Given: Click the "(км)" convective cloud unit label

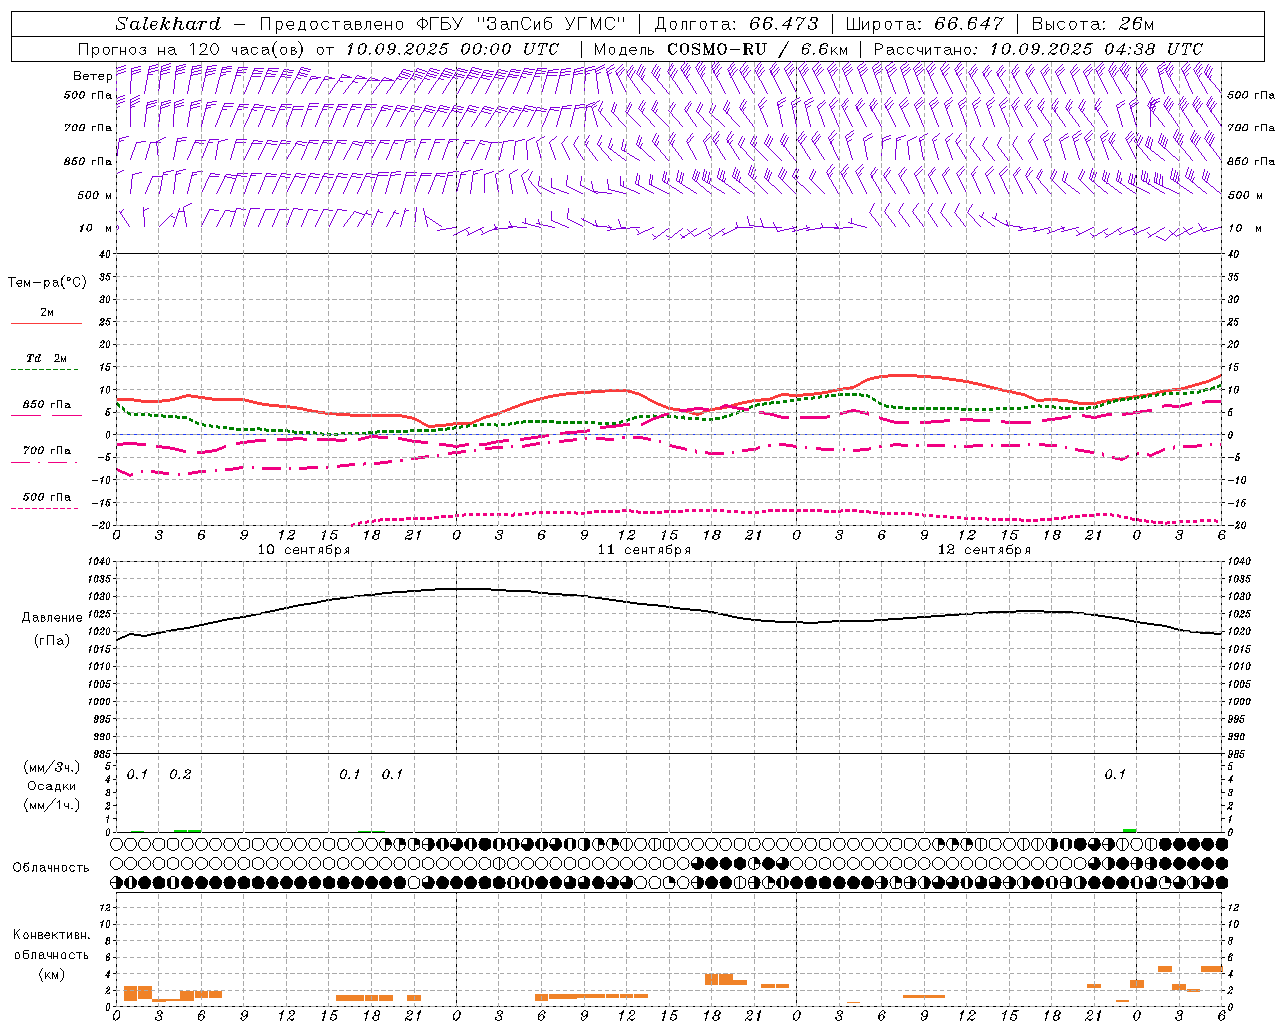Looking at the screenshot, I should (x=52, y=974).
